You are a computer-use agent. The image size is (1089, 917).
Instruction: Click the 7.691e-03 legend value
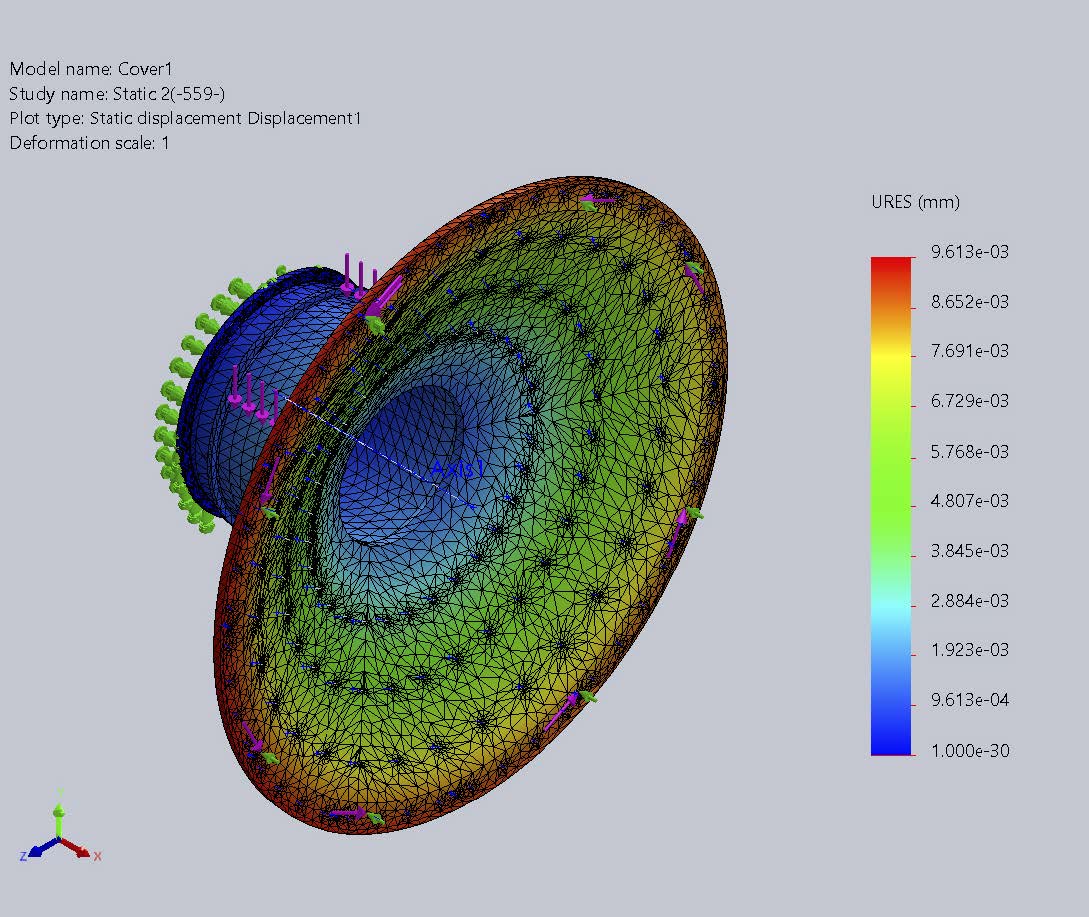(x=969, y=351)
